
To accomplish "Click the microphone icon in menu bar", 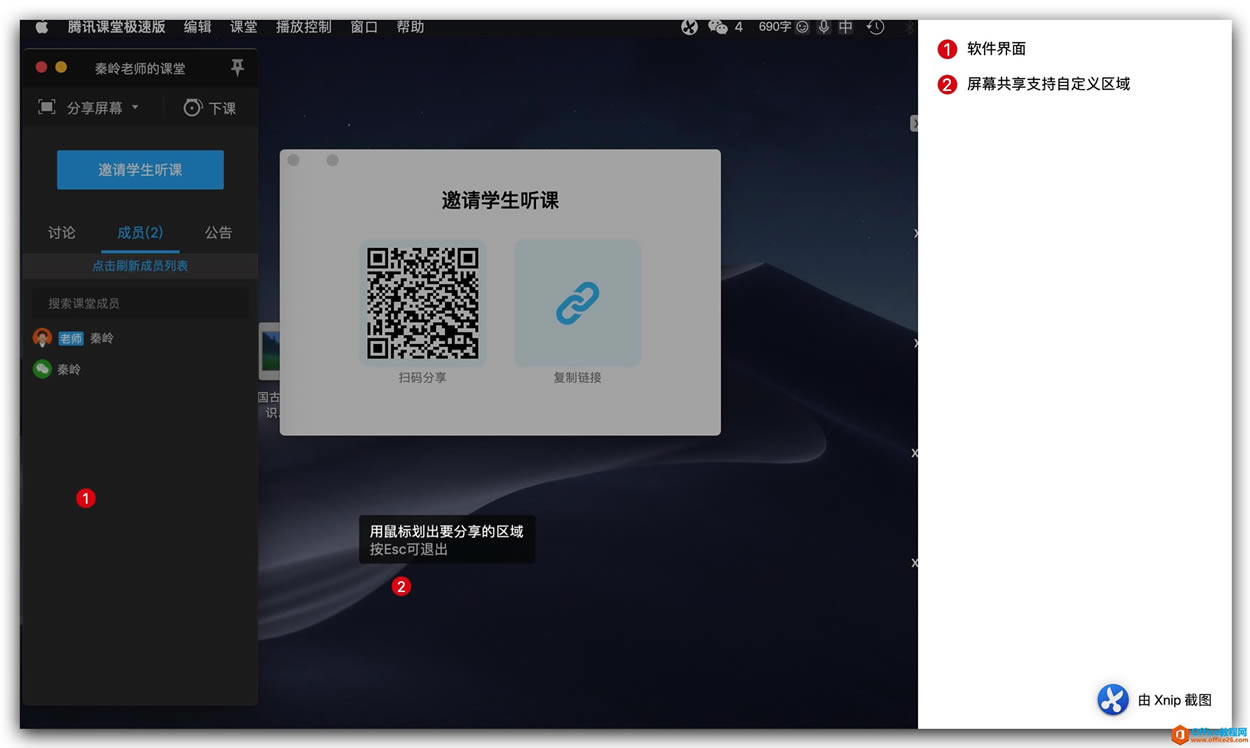I will pyautogui.click(x=824, y=27).
